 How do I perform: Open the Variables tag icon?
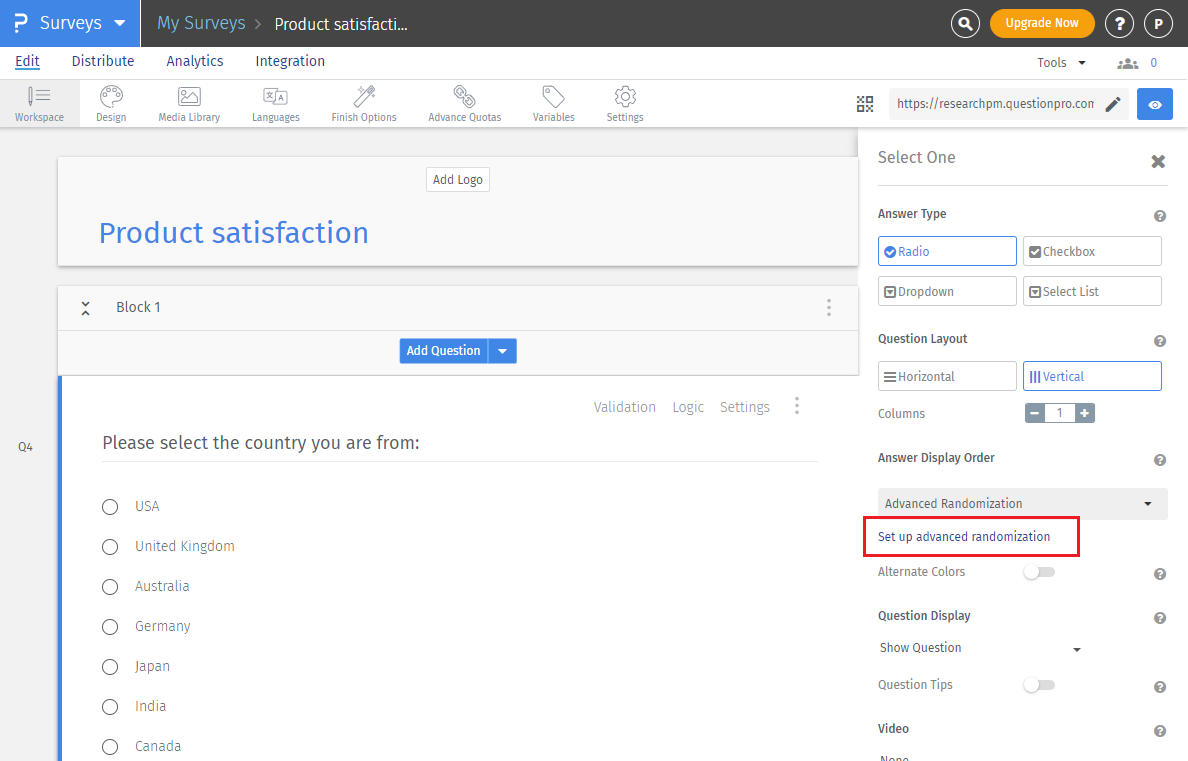(x=553, y=103)
